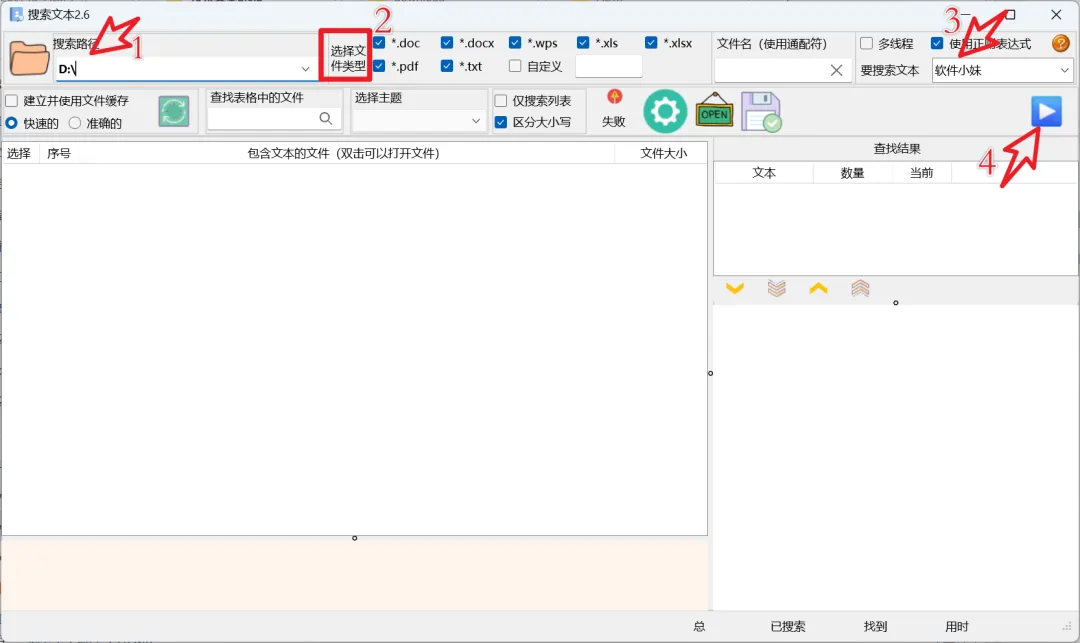The width and height of the screenshot is (1080, 643).
Task: Expand the search path D:\ dropdown
Action: click(305, 69)
